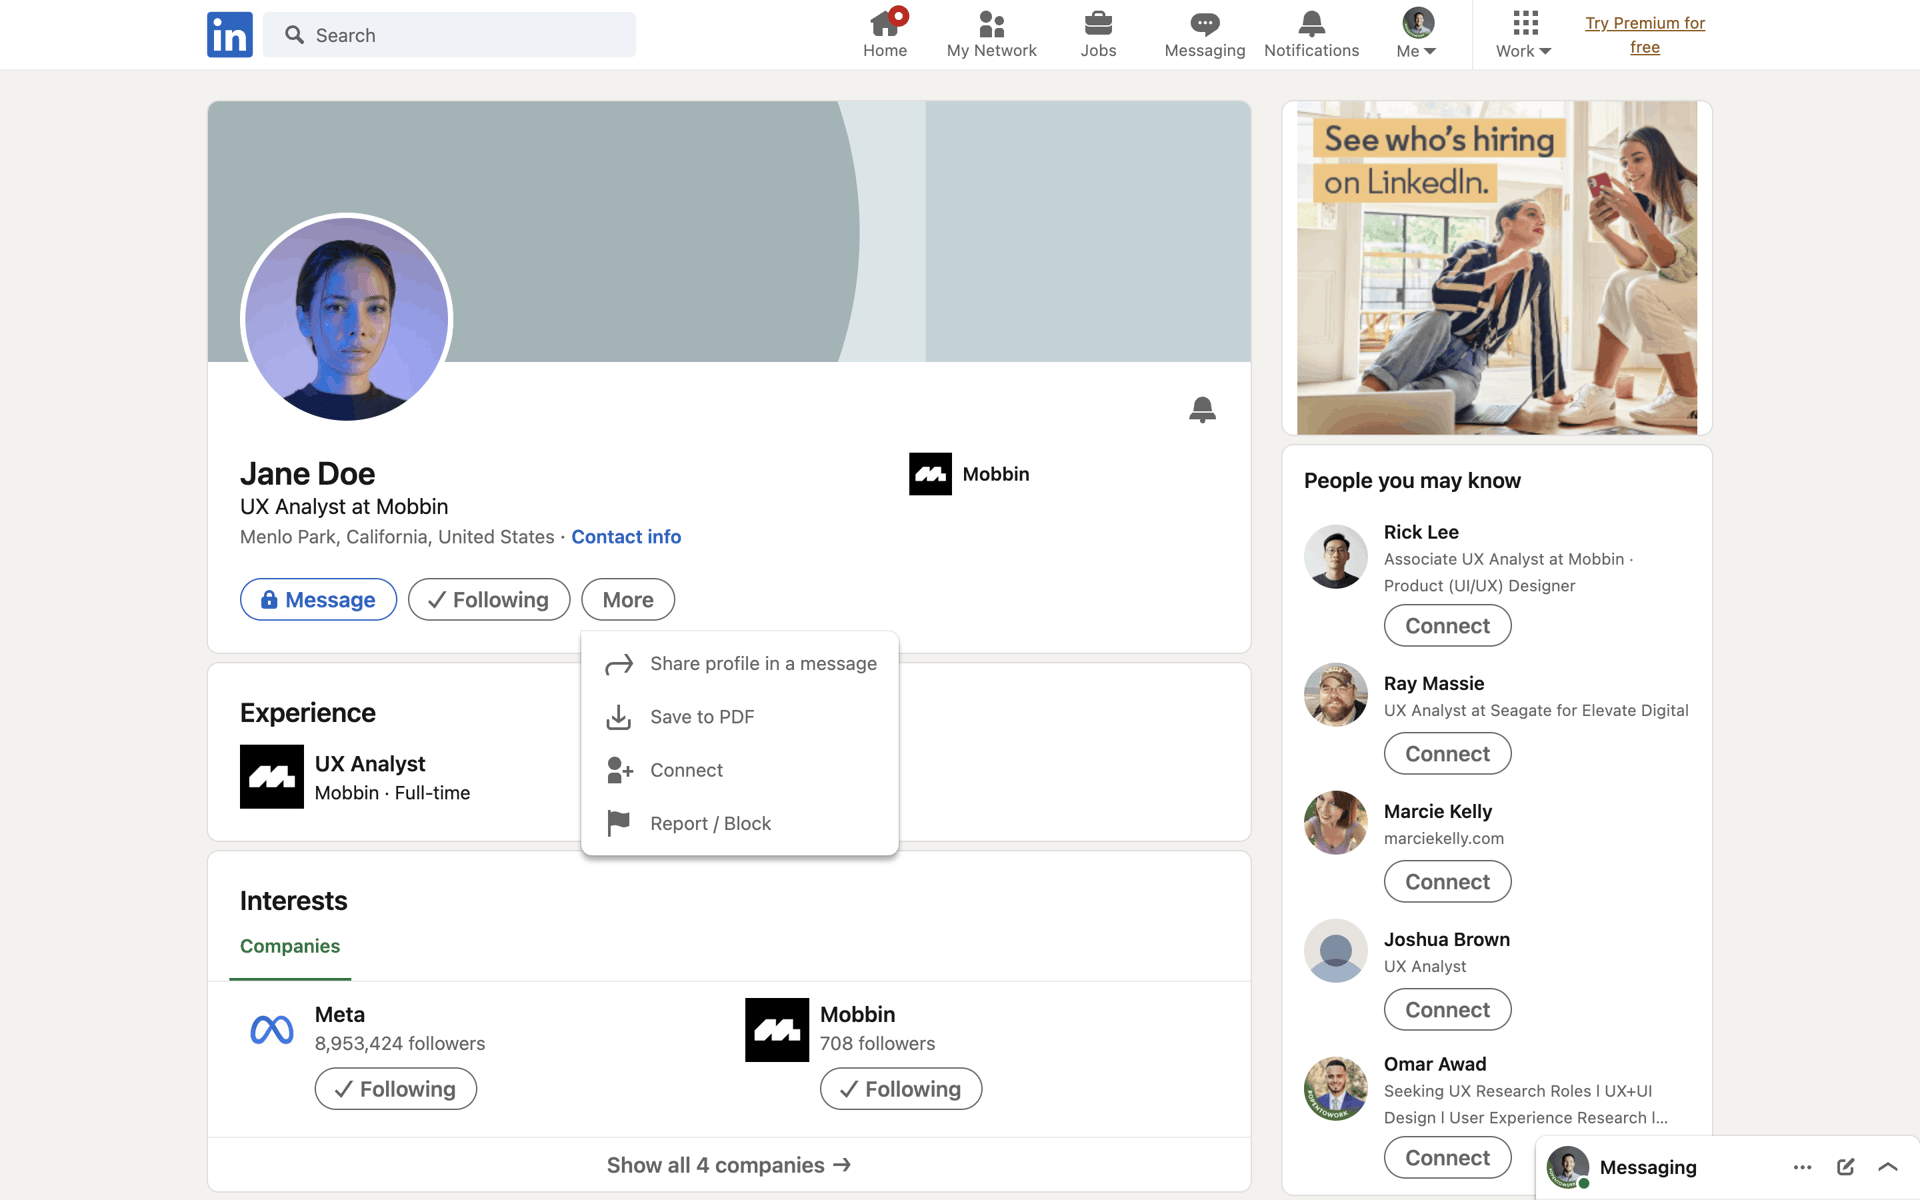Click the Message button
This screenshot has width=1920, height=1200.
(318, 600)
